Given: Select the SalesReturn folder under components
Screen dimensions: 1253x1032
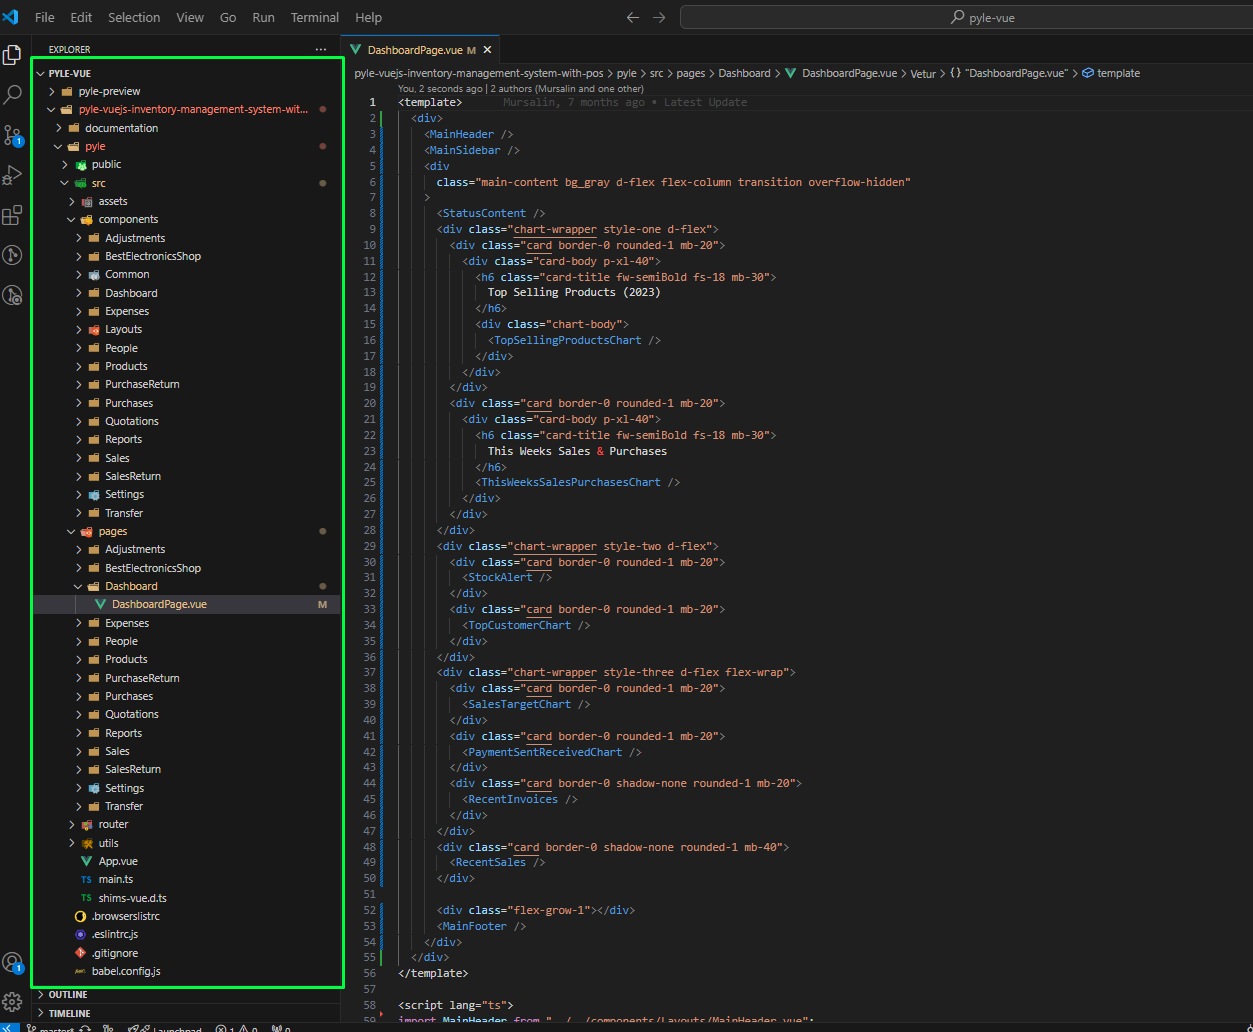Looking at the screenshot, I should tap(187, 476).
